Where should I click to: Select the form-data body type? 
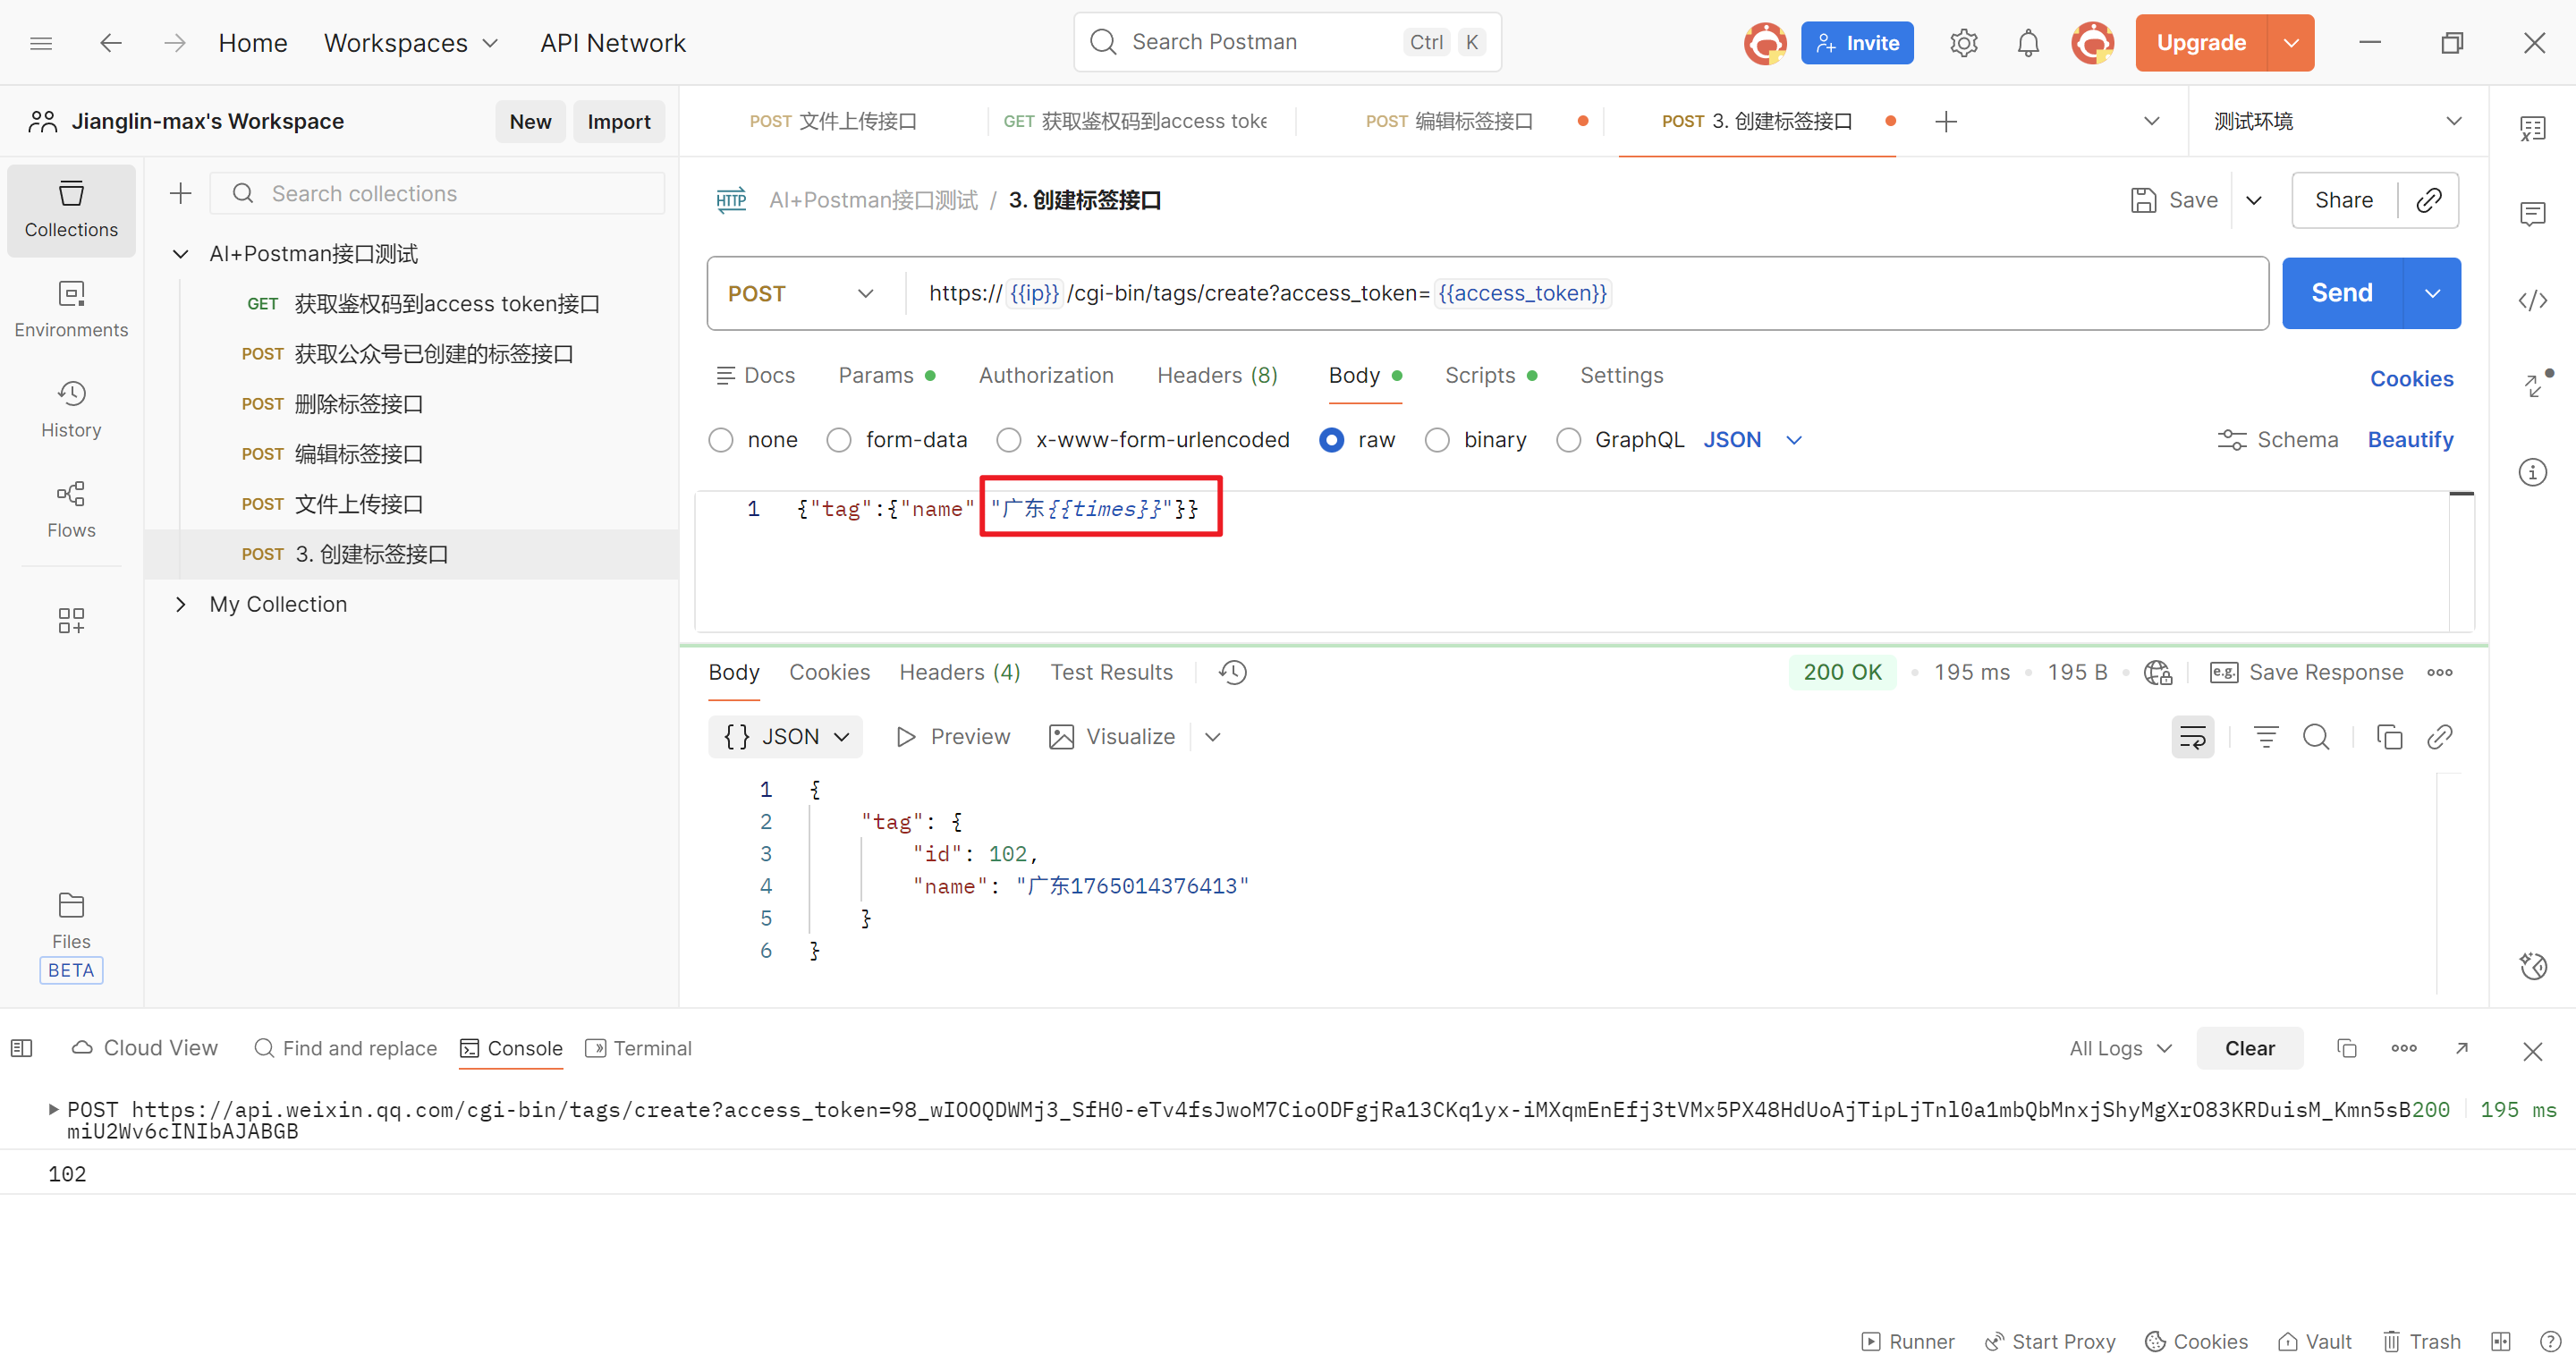839,440
